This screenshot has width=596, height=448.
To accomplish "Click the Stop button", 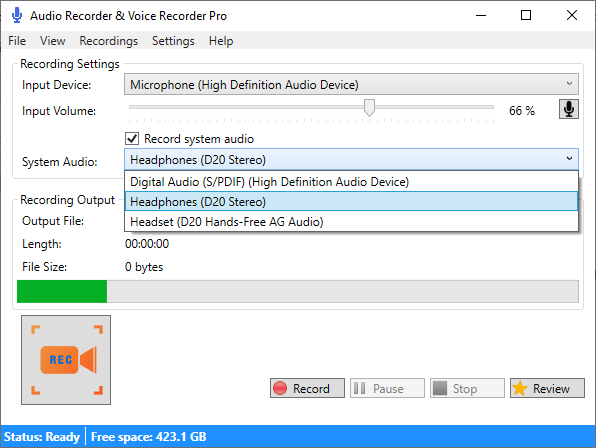I will [467, 388].
